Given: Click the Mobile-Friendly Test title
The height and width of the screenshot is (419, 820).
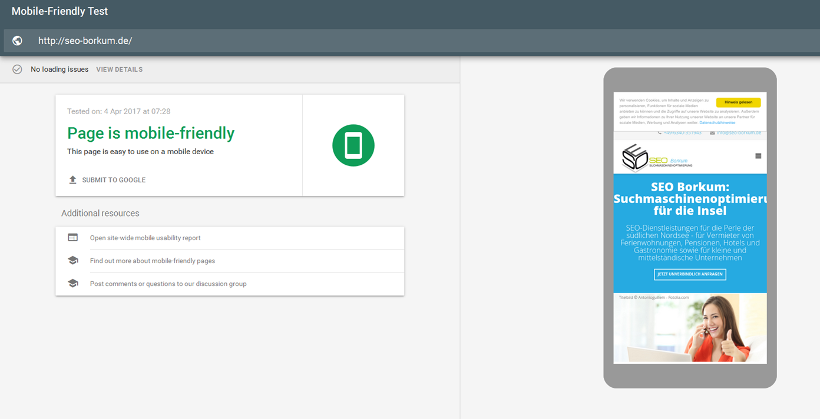Looking at the screenshot, I should click(x=60, y=11).
